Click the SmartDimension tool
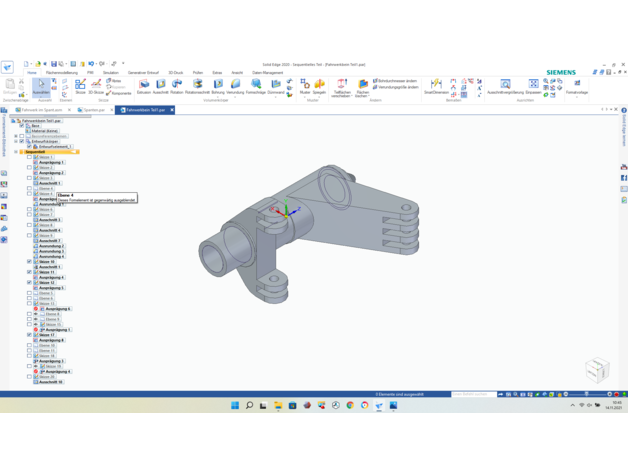628x472 pixels. coord(436,86)
